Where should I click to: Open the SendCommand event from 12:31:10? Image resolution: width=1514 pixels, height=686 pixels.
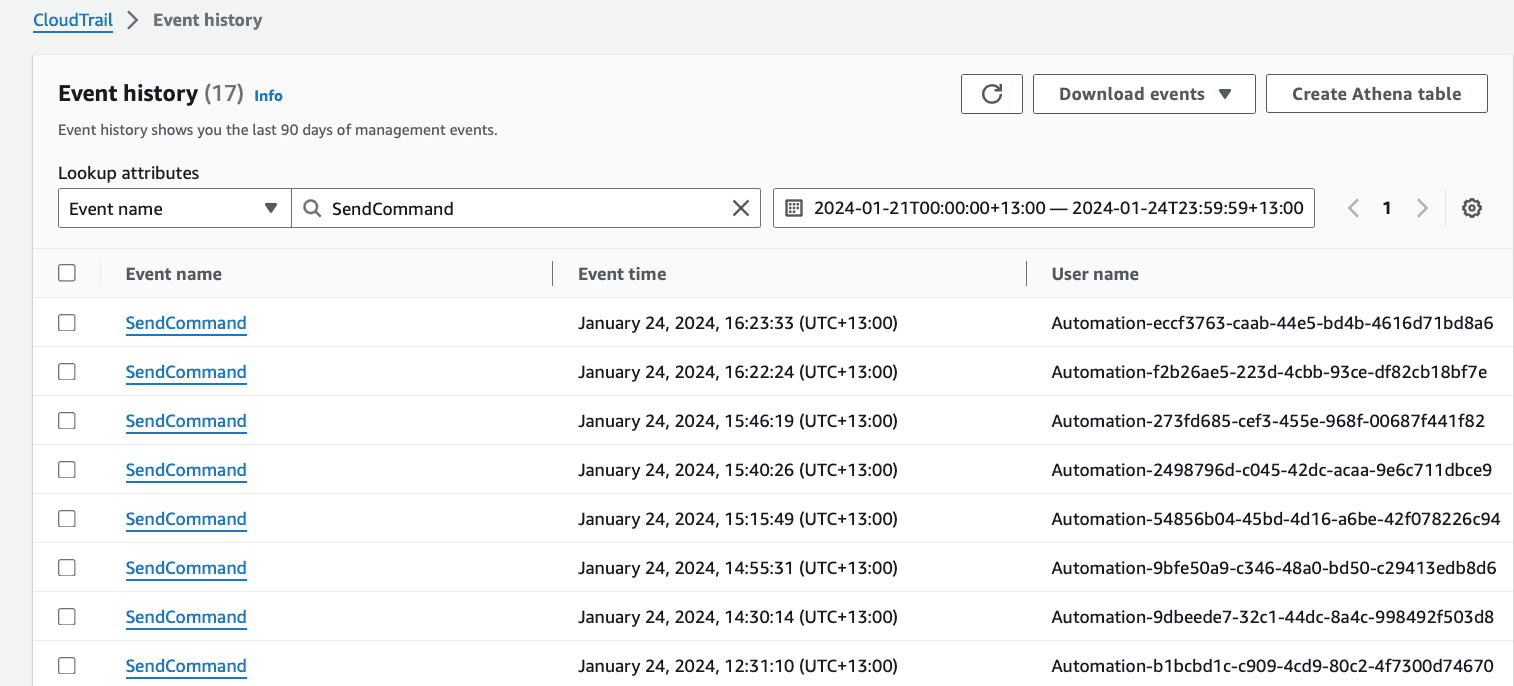click(186, 666)
